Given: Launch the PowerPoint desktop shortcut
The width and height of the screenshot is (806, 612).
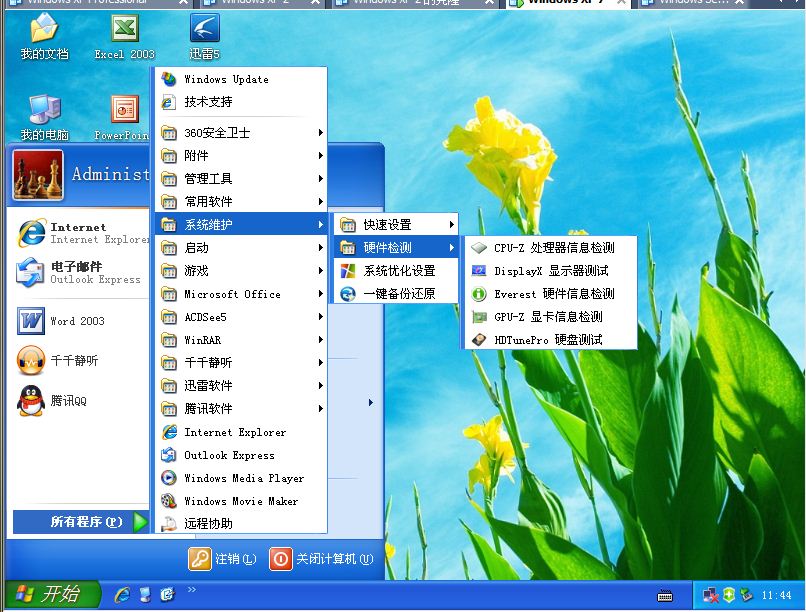Looking at the screenshot, I should click(x=122, y=118).
